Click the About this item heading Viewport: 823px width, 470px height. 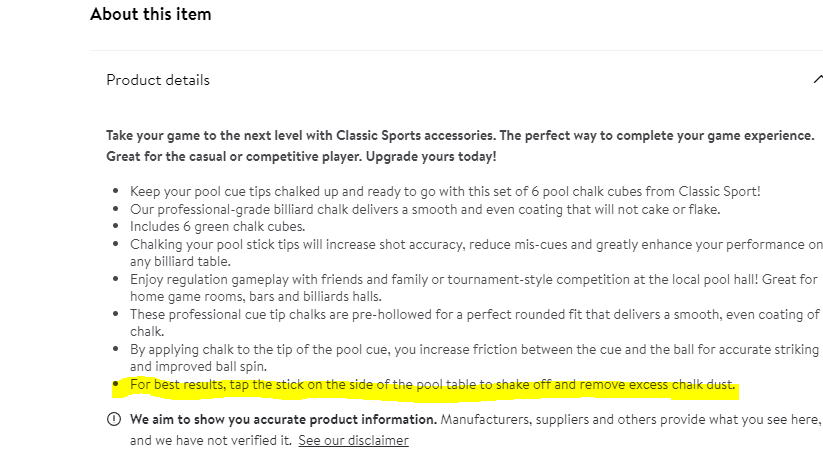click(151, 14)
